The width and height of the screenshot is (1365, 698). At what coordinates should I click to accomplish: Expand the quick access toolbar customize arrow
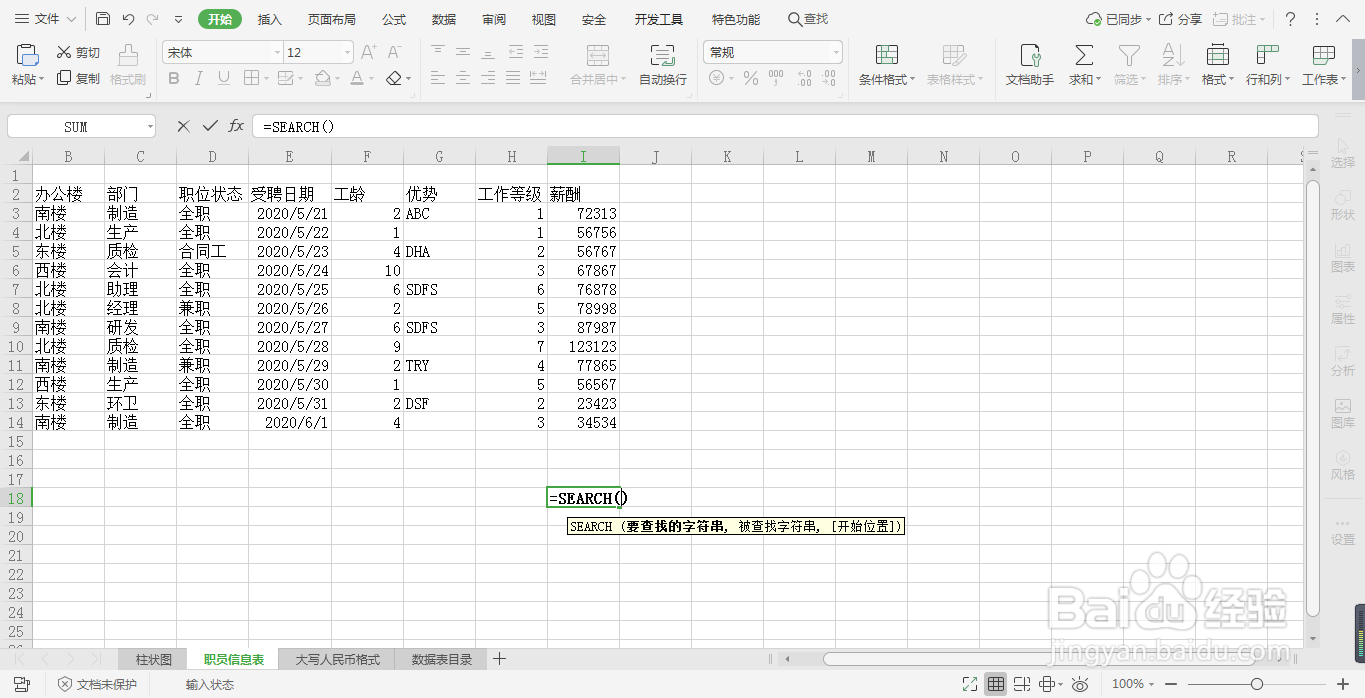point(178,19)
